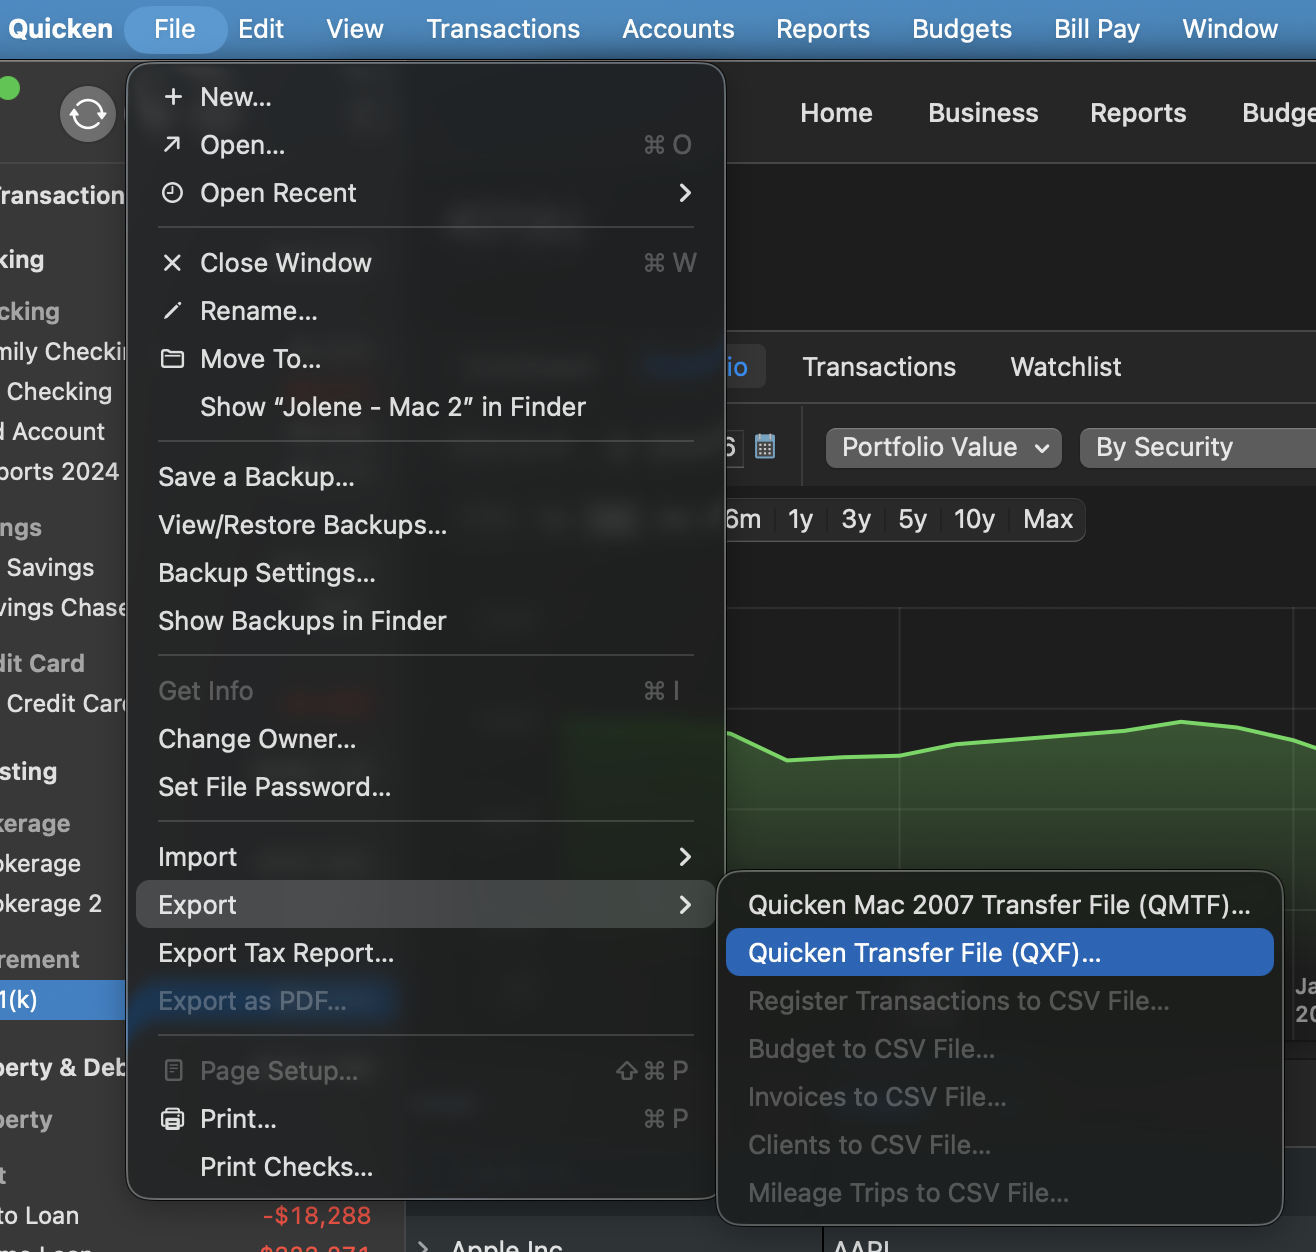This screenshot has width=1316, height=1252.
Task: Click the clock icon beside Open Recent
Action: (173, 192)
